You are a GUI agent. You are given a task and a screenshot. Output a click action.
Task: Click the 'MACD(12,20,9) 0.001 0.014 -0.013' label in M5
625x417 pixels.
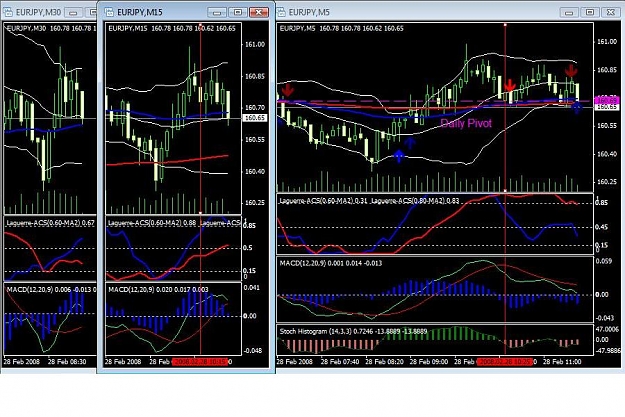[x=330, y=263]
